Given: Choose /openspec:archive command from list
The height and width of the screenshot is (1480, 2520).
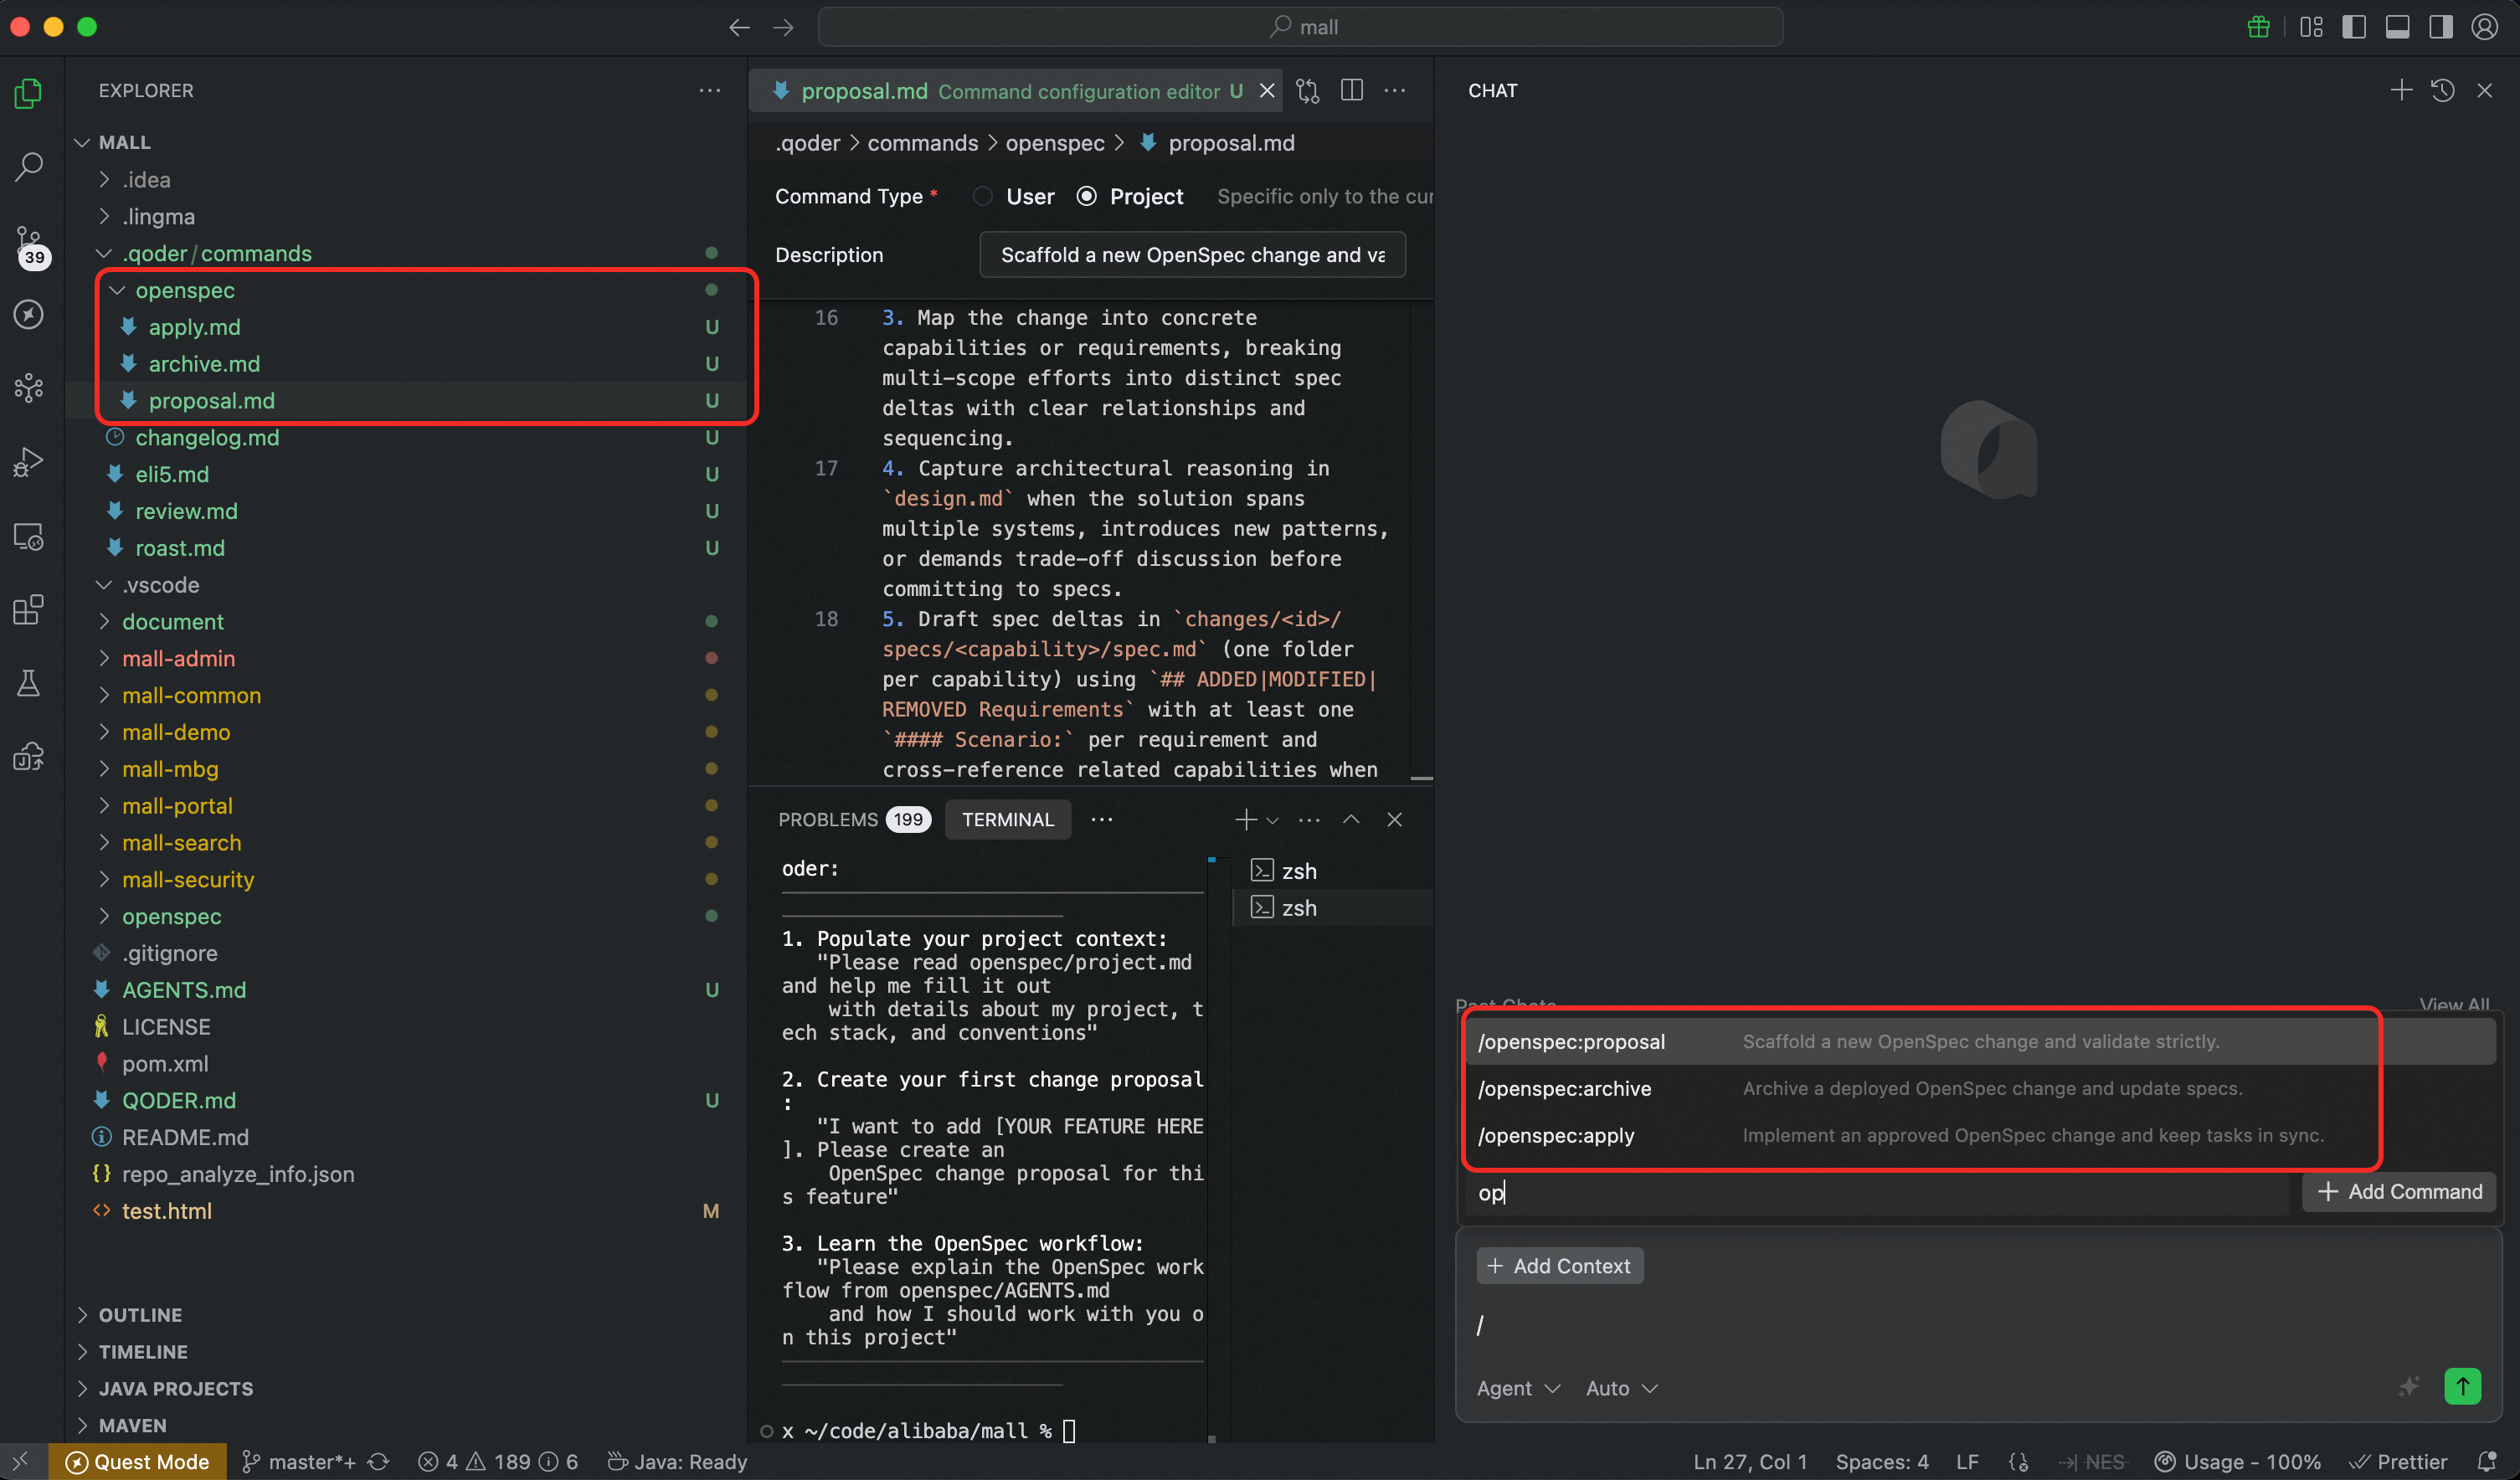Looking at the screenshot, I should pyautogui.click(x=1564, y=1088).
